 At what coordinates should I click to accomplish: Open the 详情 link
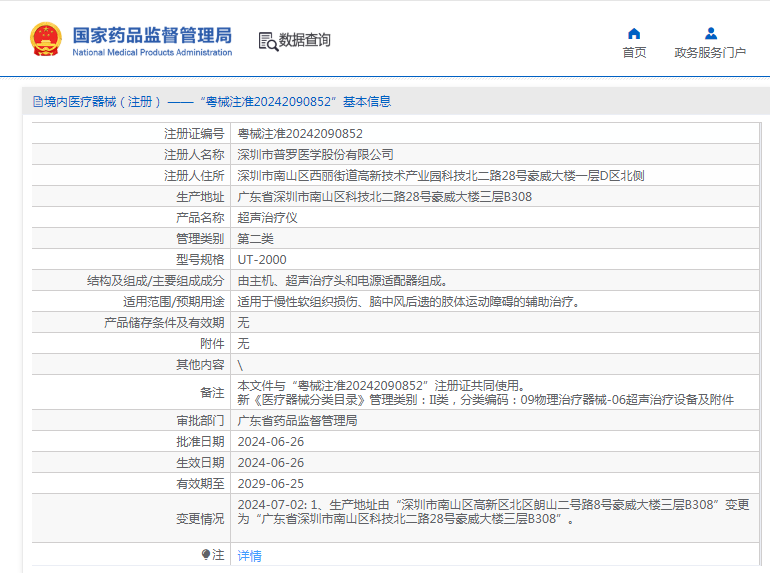click(x=249, y=556)
